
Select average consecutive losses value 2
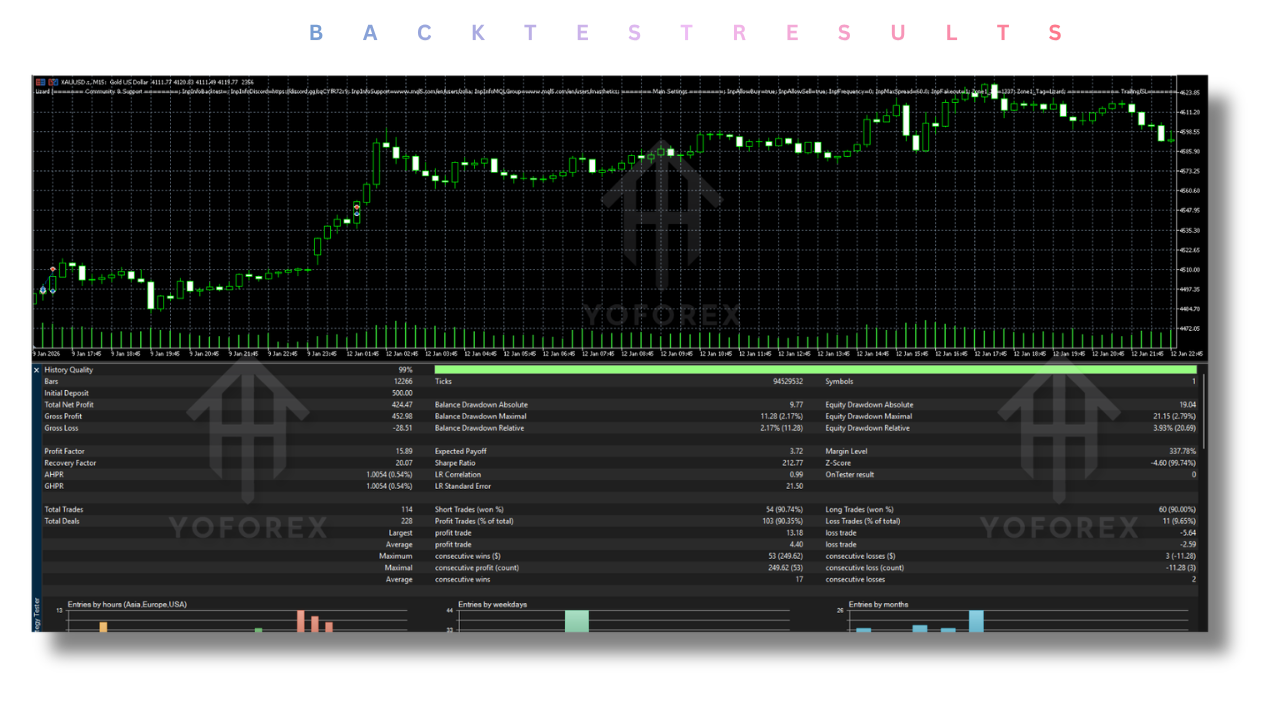pyautogui.click(x=1193, y=579)
